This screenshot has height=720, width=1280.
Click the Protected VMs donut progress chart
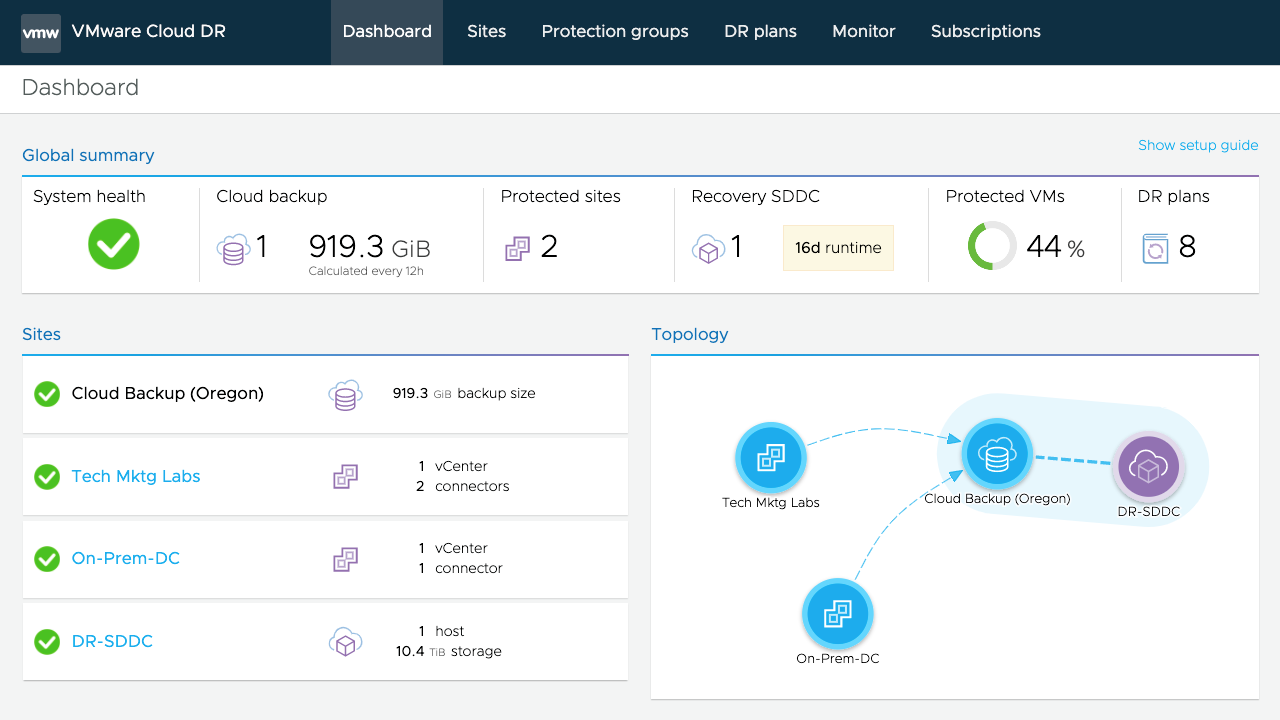992,246
